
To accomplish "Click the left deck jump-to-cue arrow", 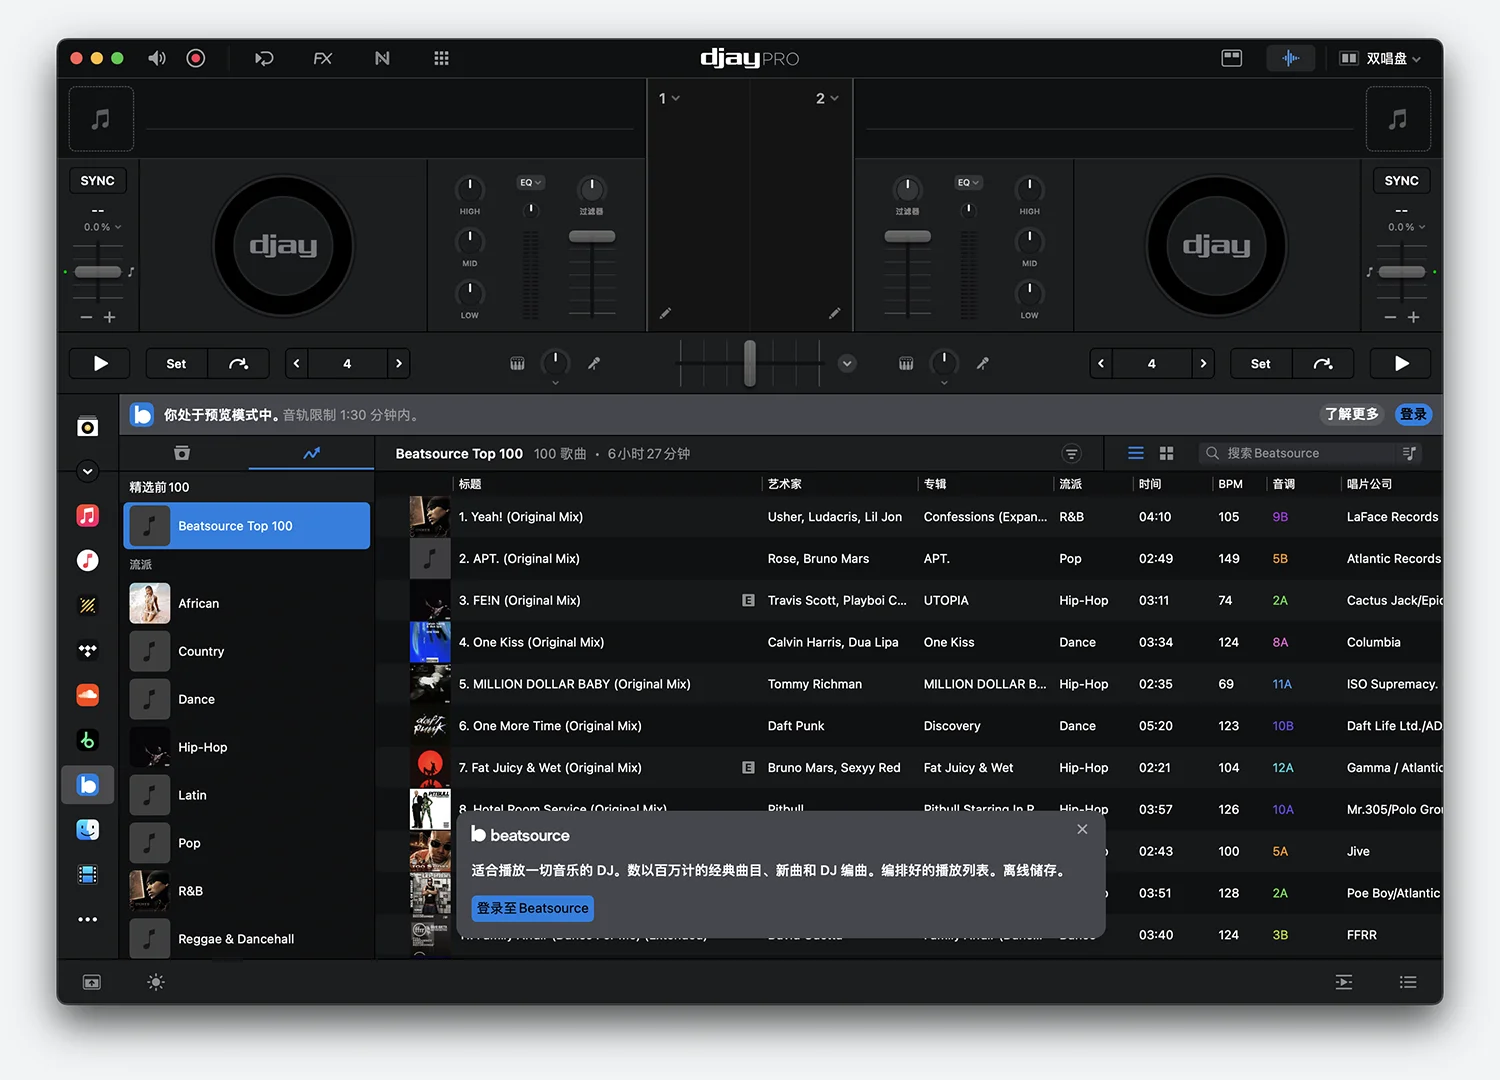I will [238, 364].
